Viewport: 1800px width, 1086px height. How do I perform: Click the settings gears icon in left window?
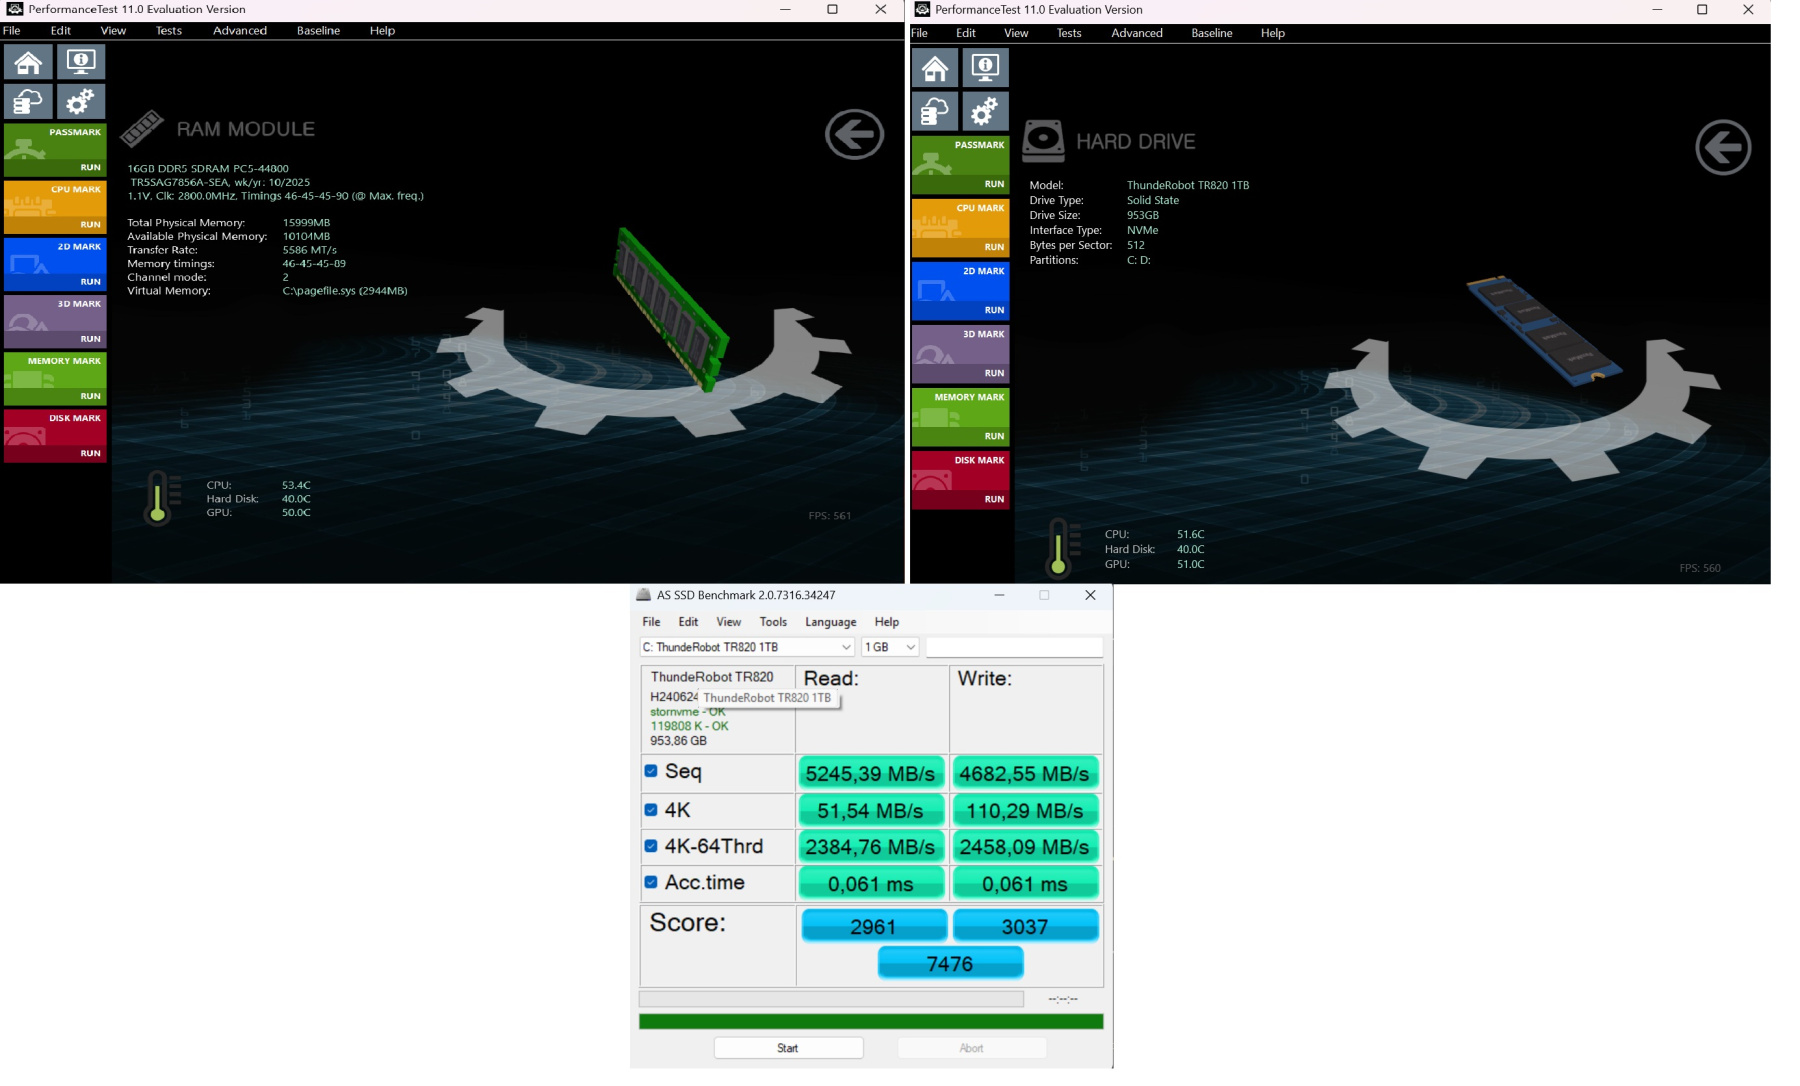(x=80, y=102)
